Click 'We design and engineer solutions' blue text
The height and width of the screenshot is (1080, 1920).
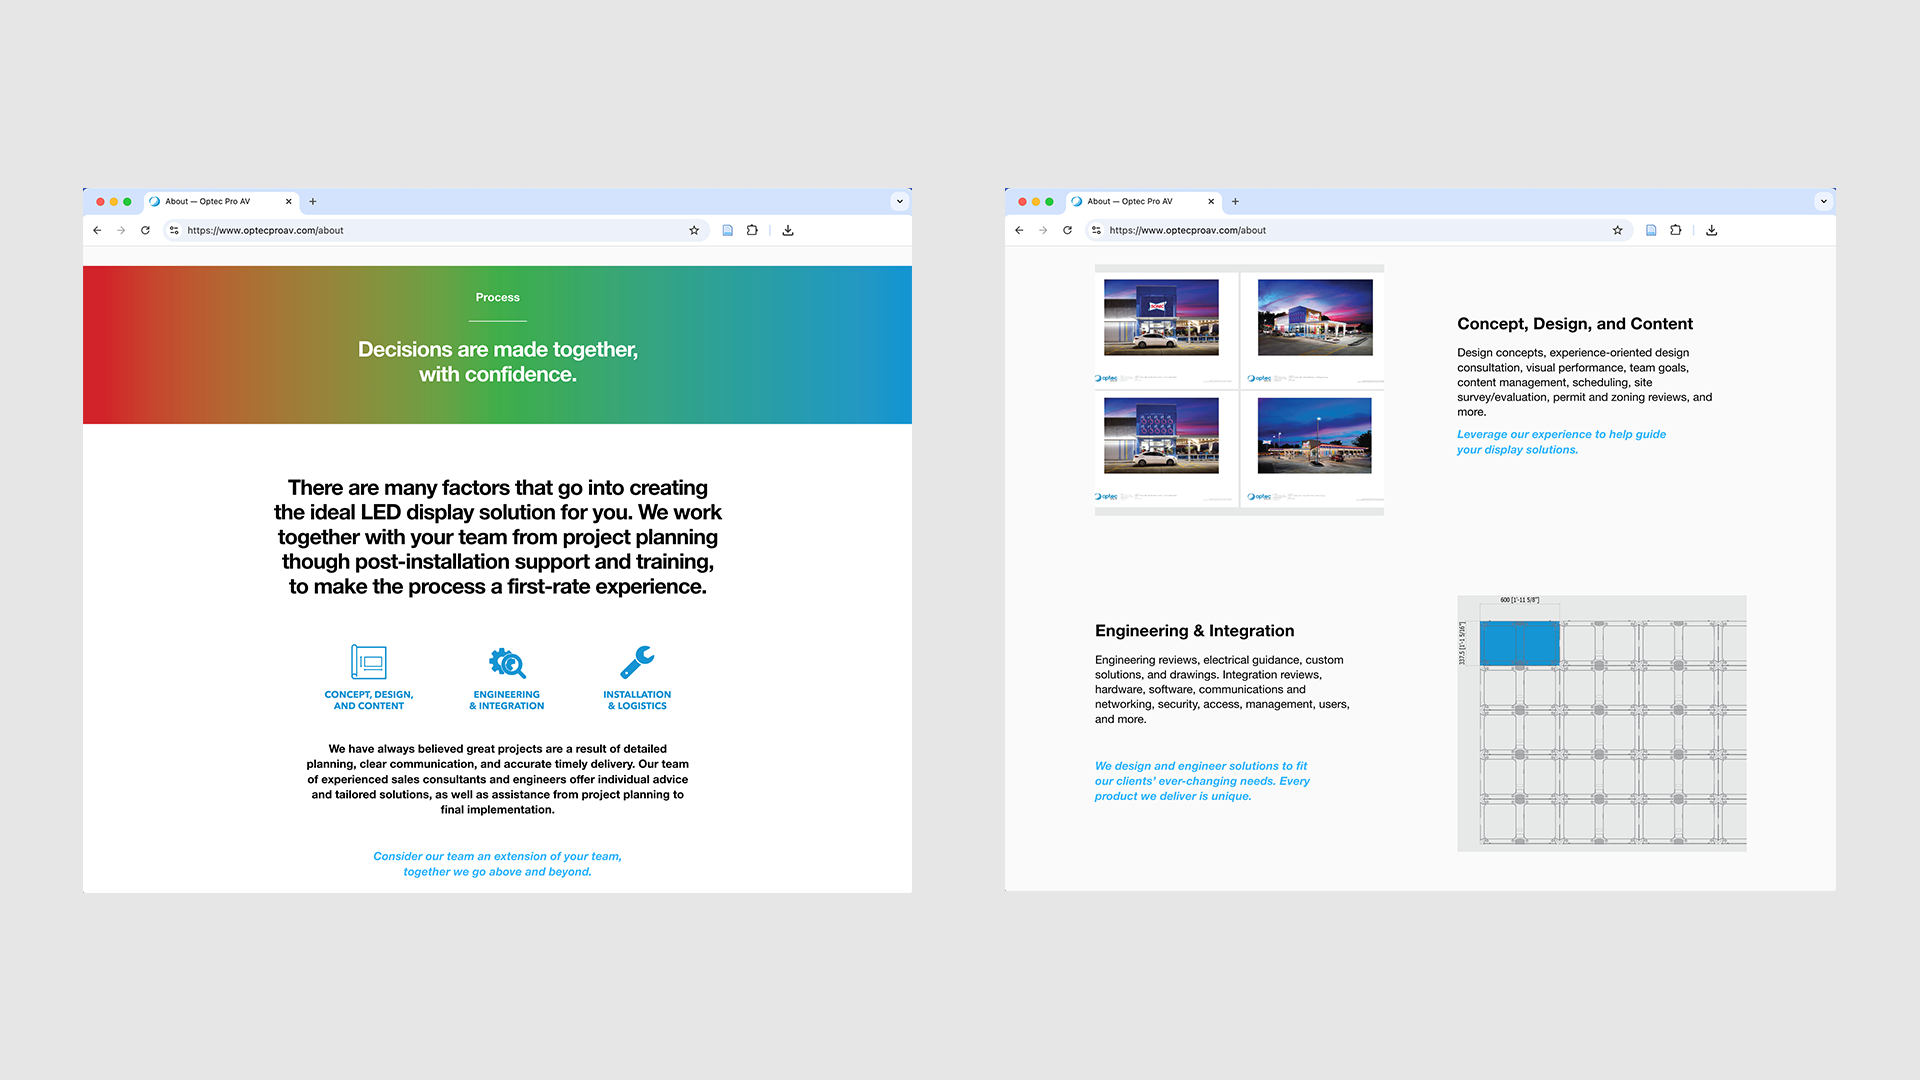point(1202,781)
